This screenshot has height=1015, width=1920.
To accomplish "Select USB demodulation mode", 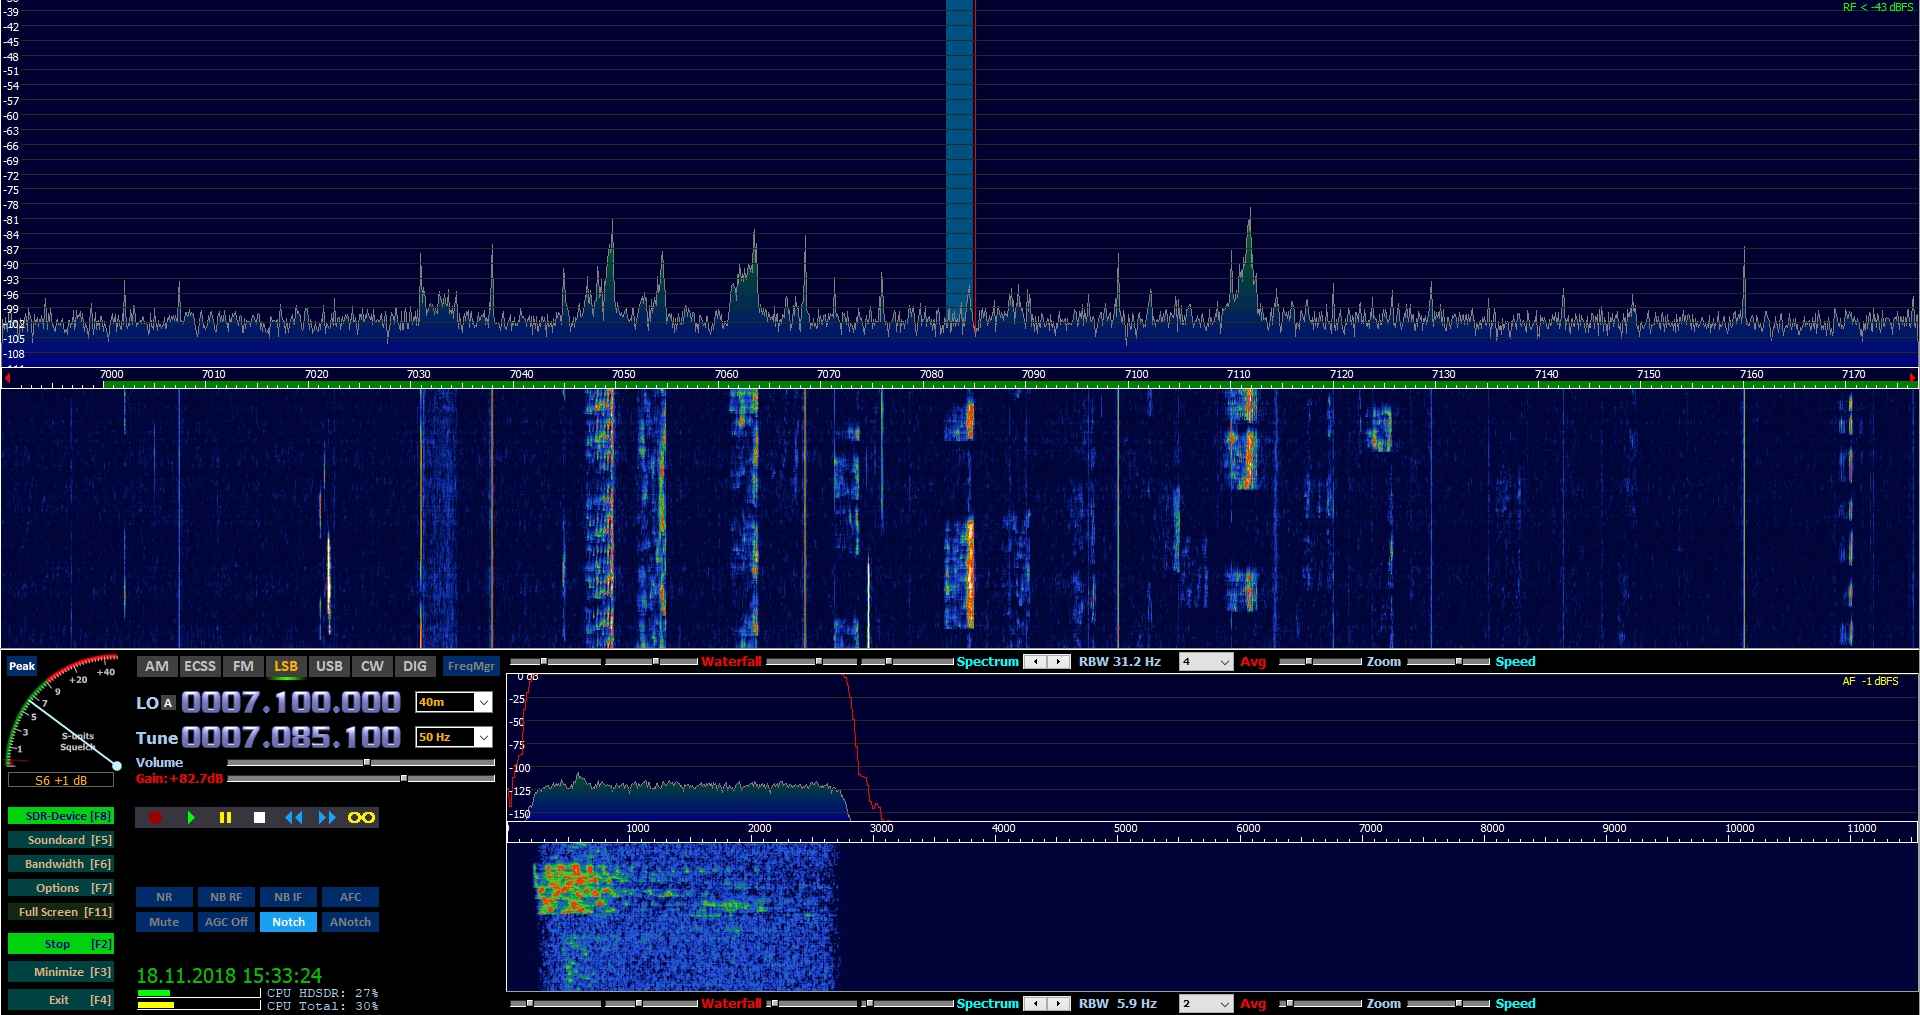I will coord(329,666).
